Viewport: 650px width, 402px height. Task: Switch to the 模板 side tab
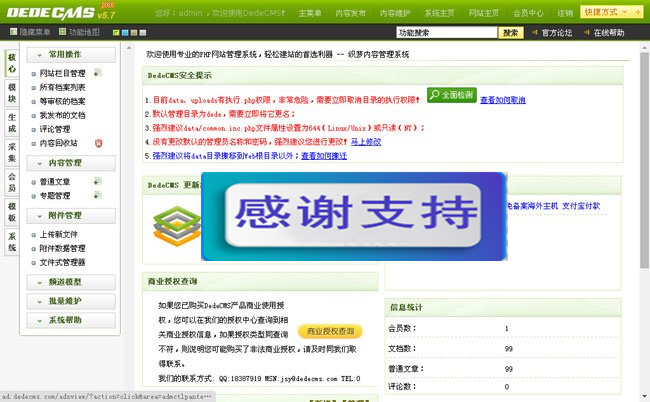(12, 212)
